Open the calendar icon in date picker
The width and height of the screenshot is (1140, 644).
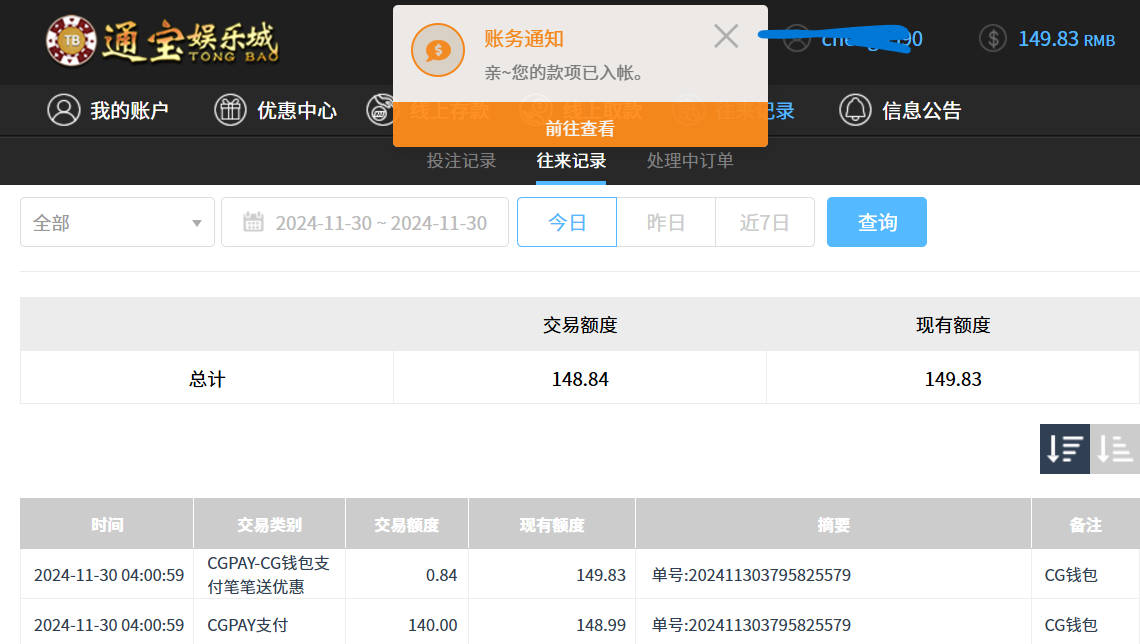click(x=253, y=221)
